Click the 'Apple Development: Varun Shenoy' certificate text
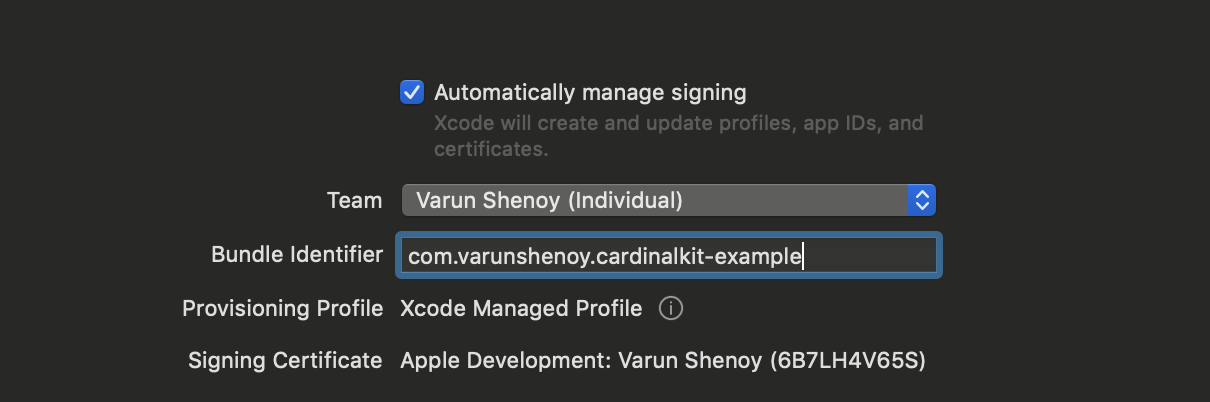 580,360
